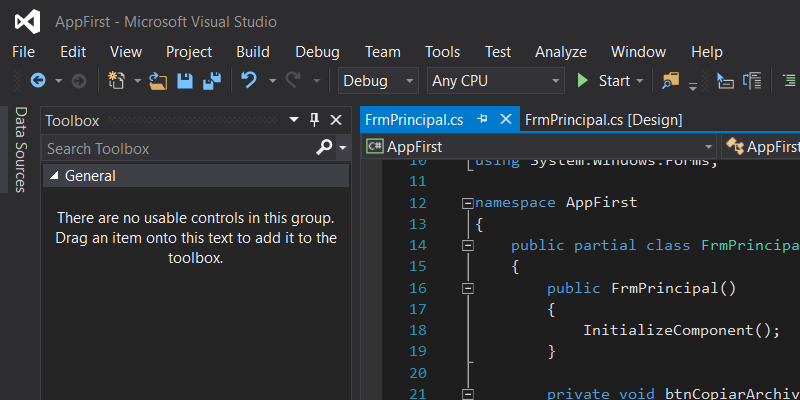Image resolution: width=800 pixels, height=400 pixels.
Task: Toggle auto-hide pin on Toolbox panel
Action: pyautogui.click(x=314, y=120)
